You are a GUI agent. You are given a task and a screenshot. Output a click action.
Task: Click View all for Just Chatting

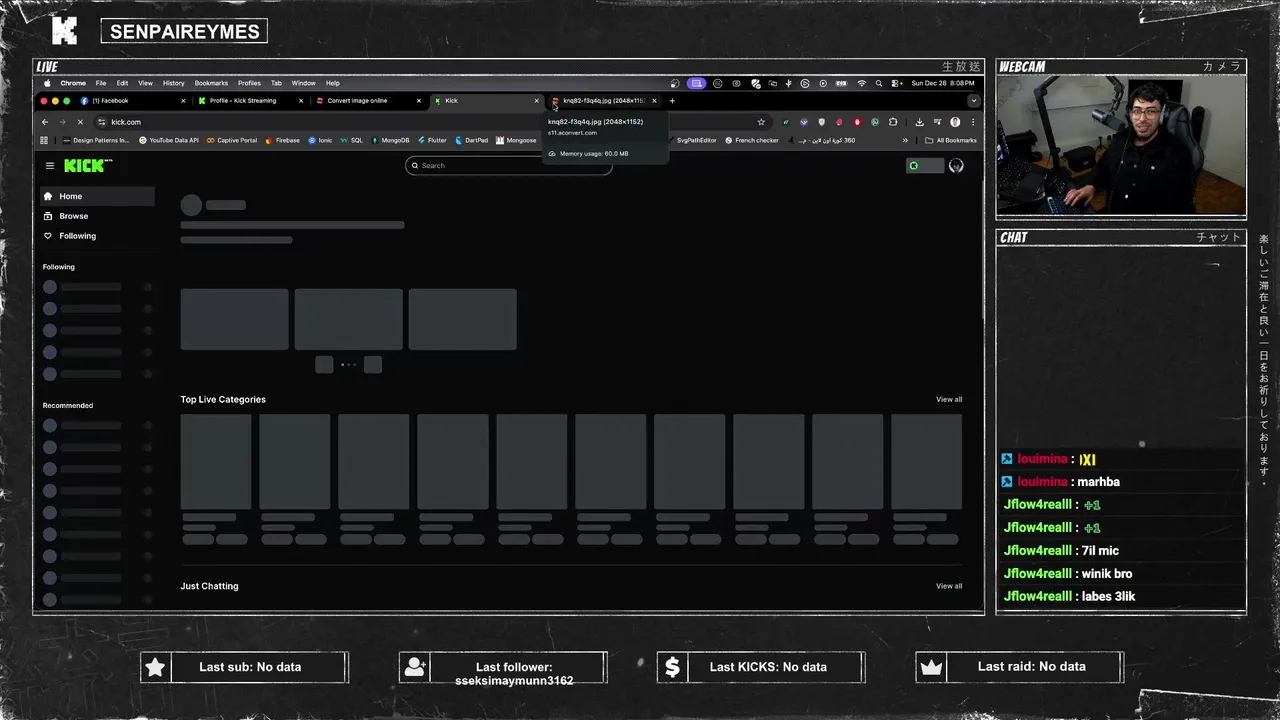pos(949,586)
